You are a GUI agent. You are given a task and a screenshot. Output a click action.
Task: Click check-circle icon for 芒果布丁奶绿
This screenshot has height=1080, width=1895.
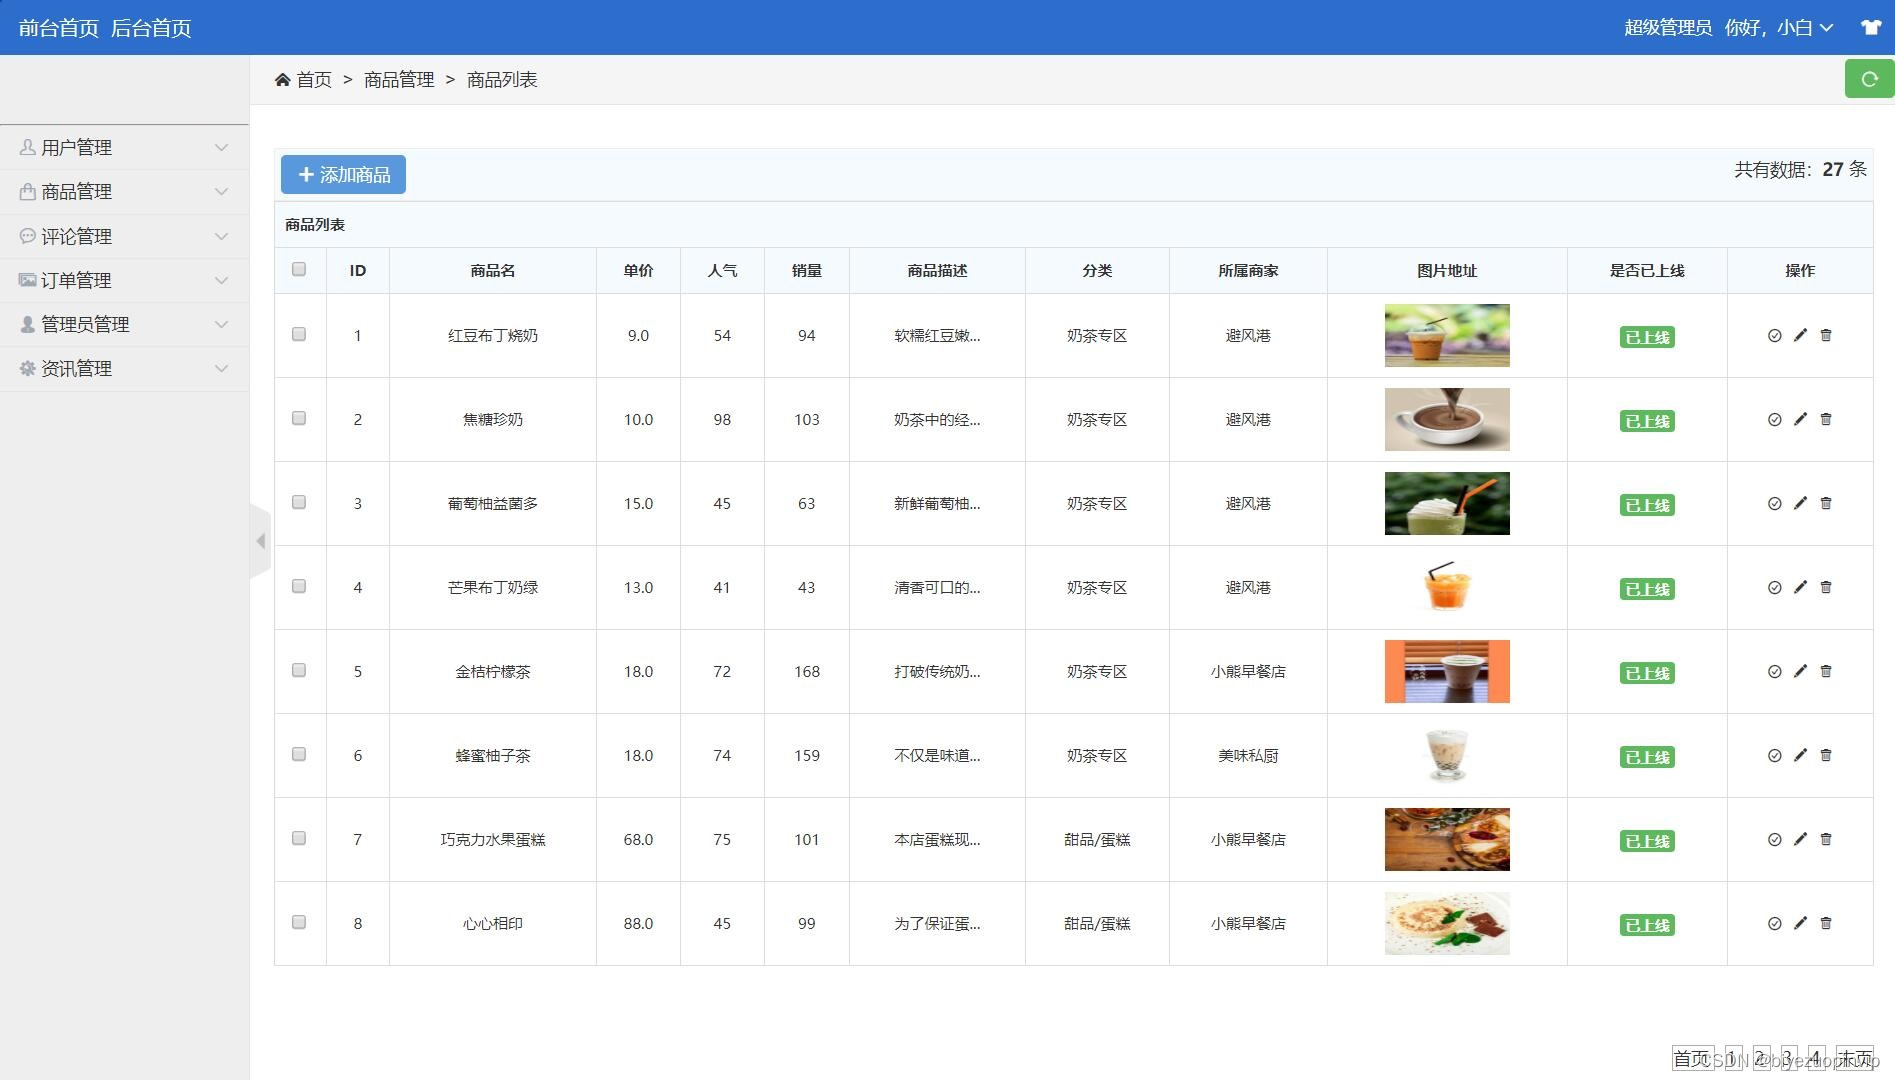[x=1774, y=587]
